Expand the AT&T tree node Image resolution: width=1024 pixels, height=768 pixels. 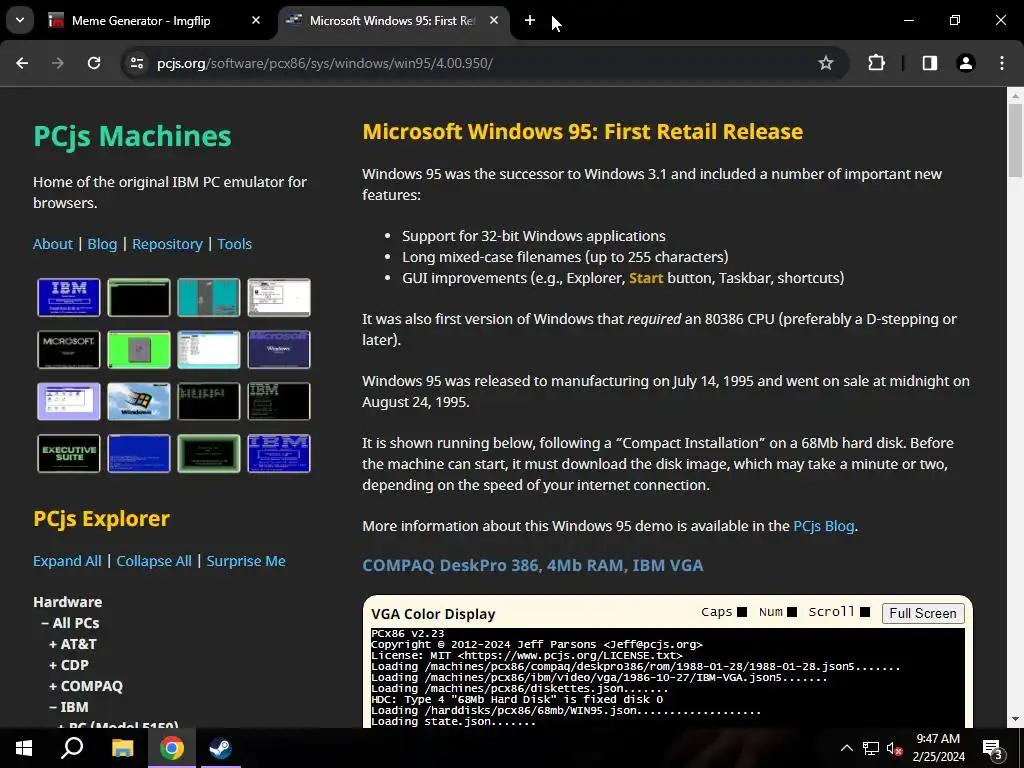click(x=72, y=644)
